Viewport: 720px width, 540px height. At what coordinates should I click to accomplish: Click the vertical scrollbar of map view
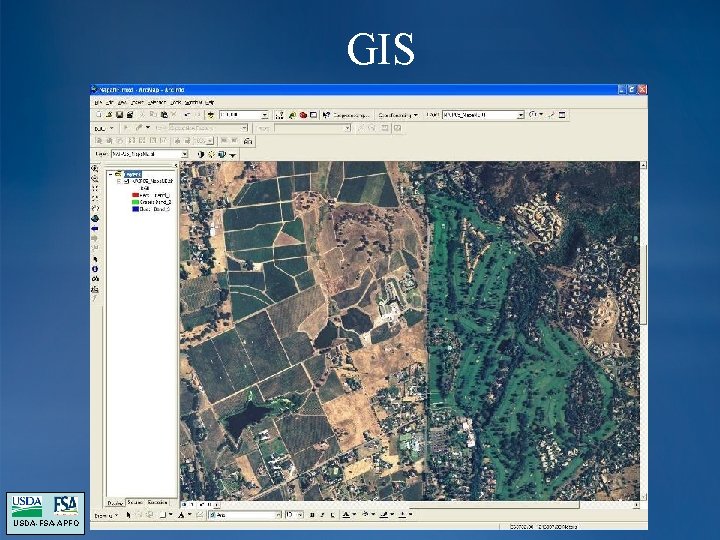pos(643,331)
